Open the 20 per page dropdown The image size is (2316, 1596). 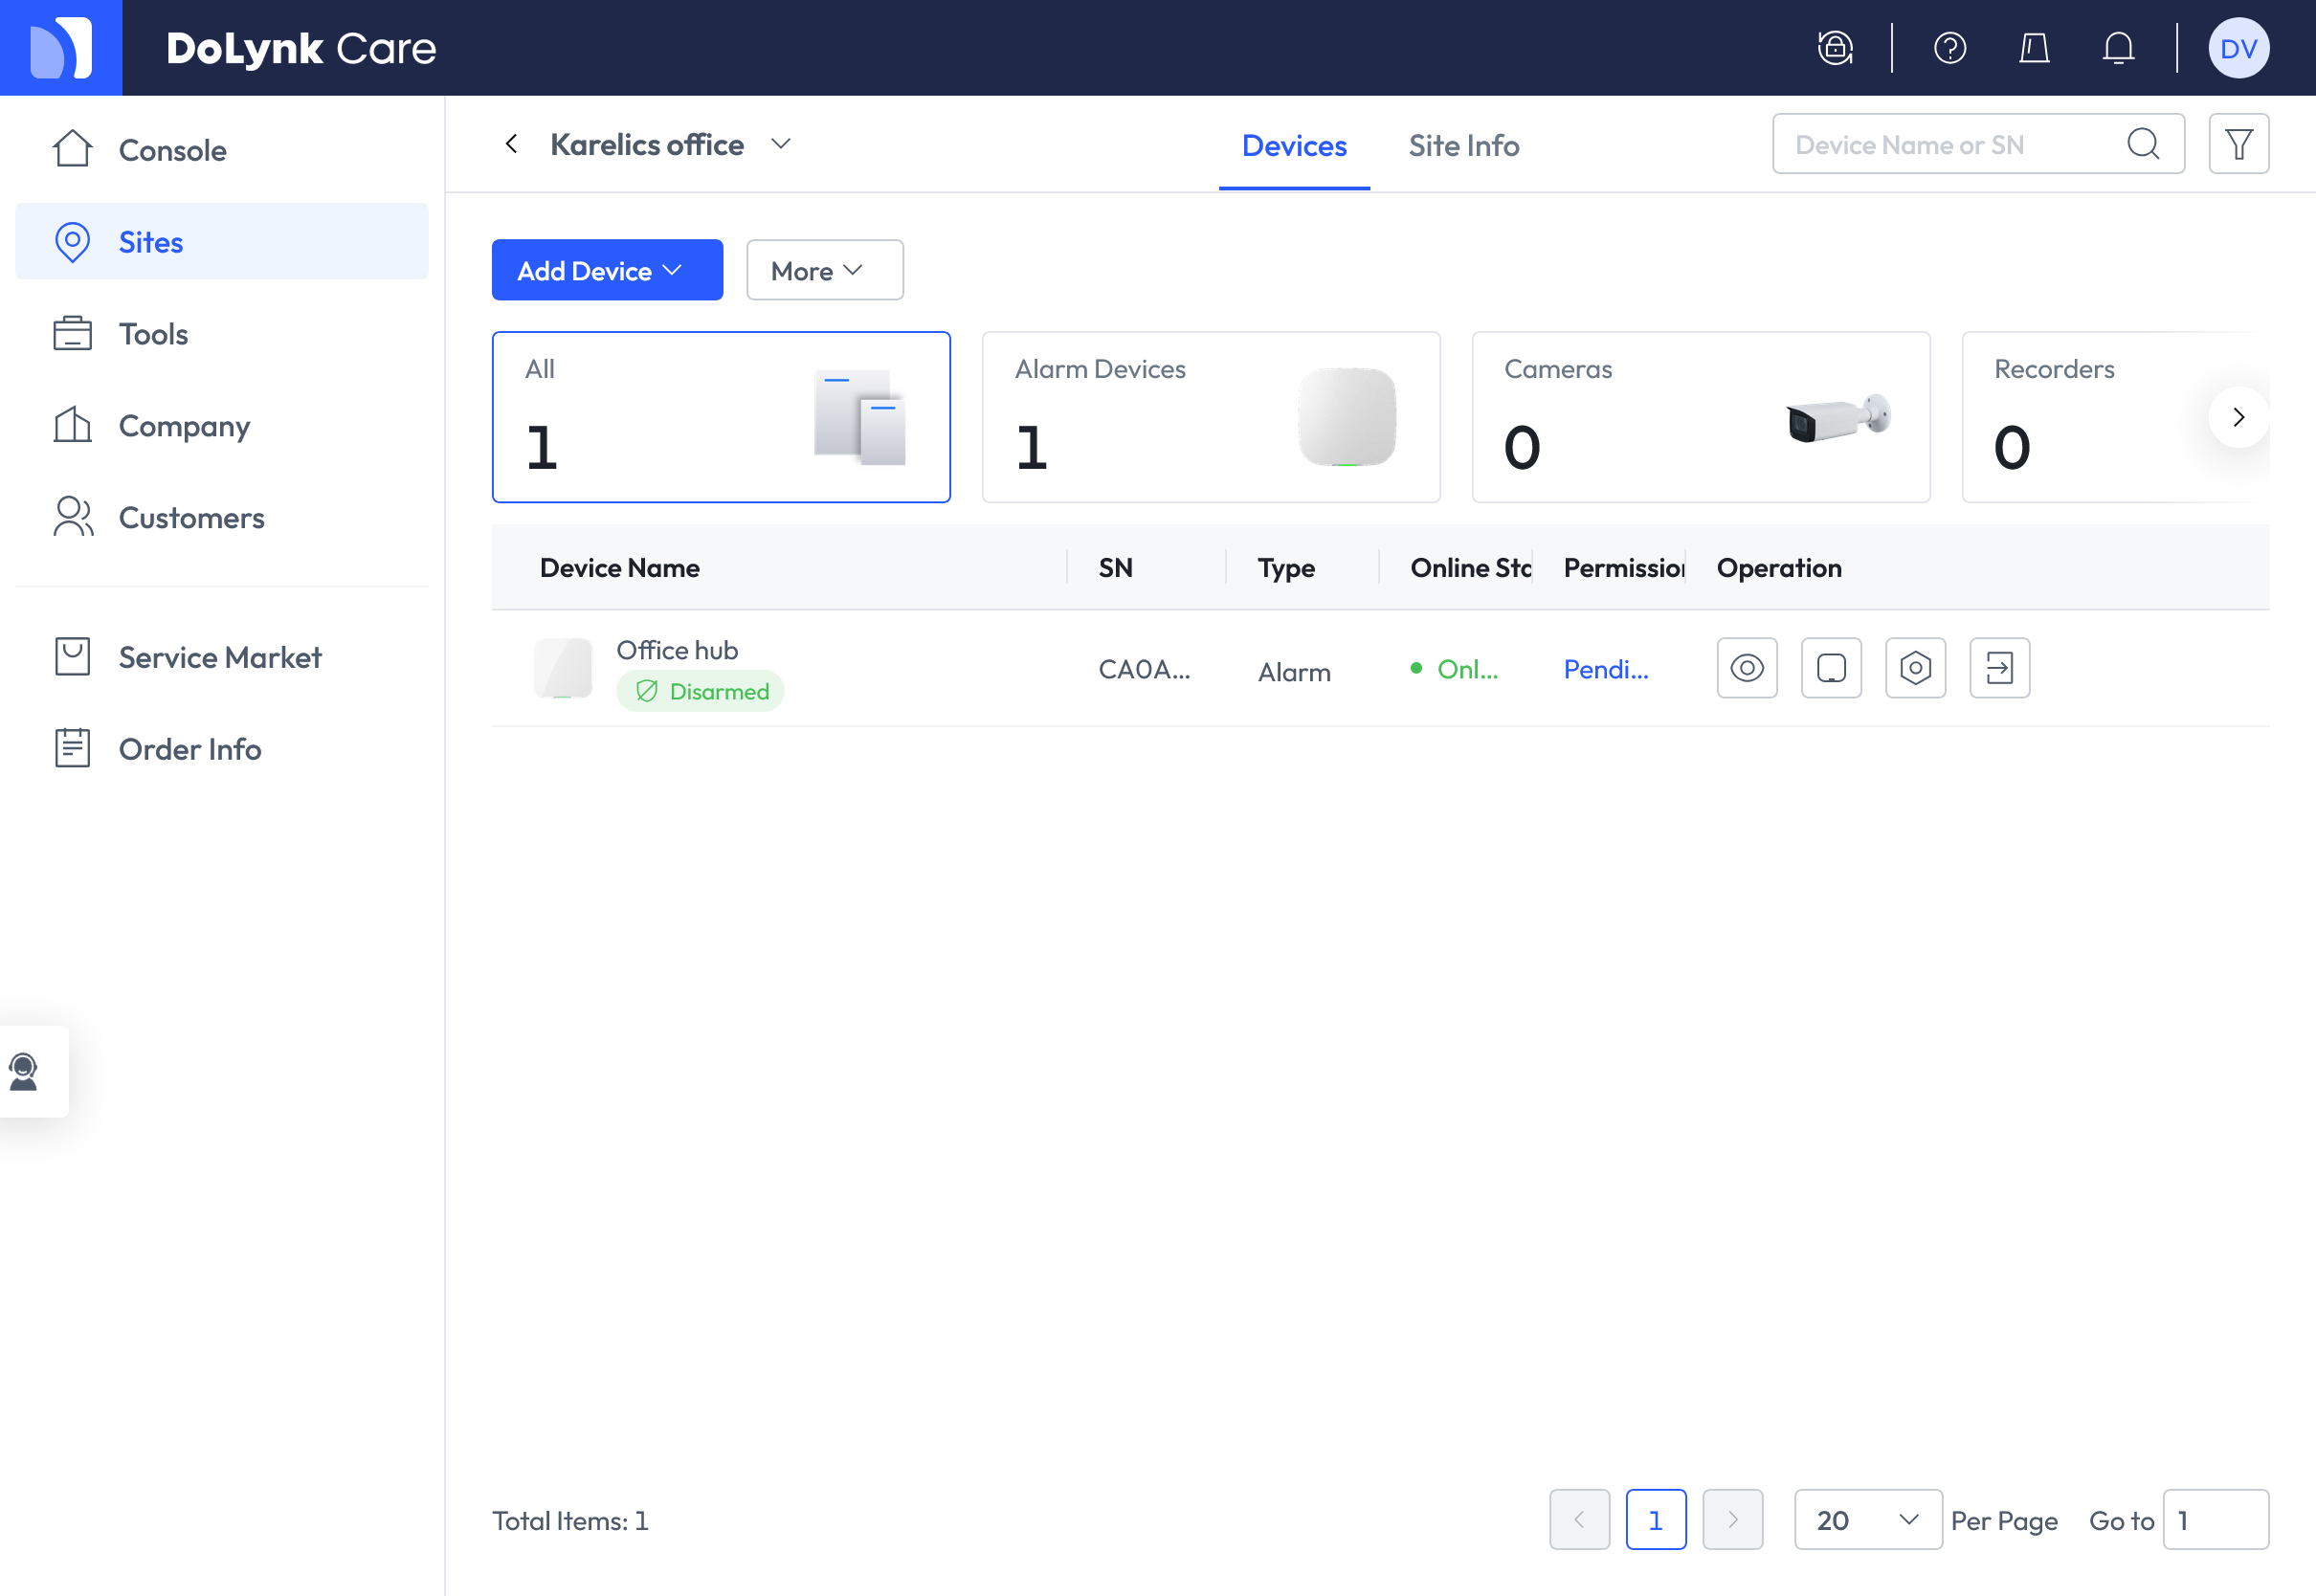point(1868,1520)
